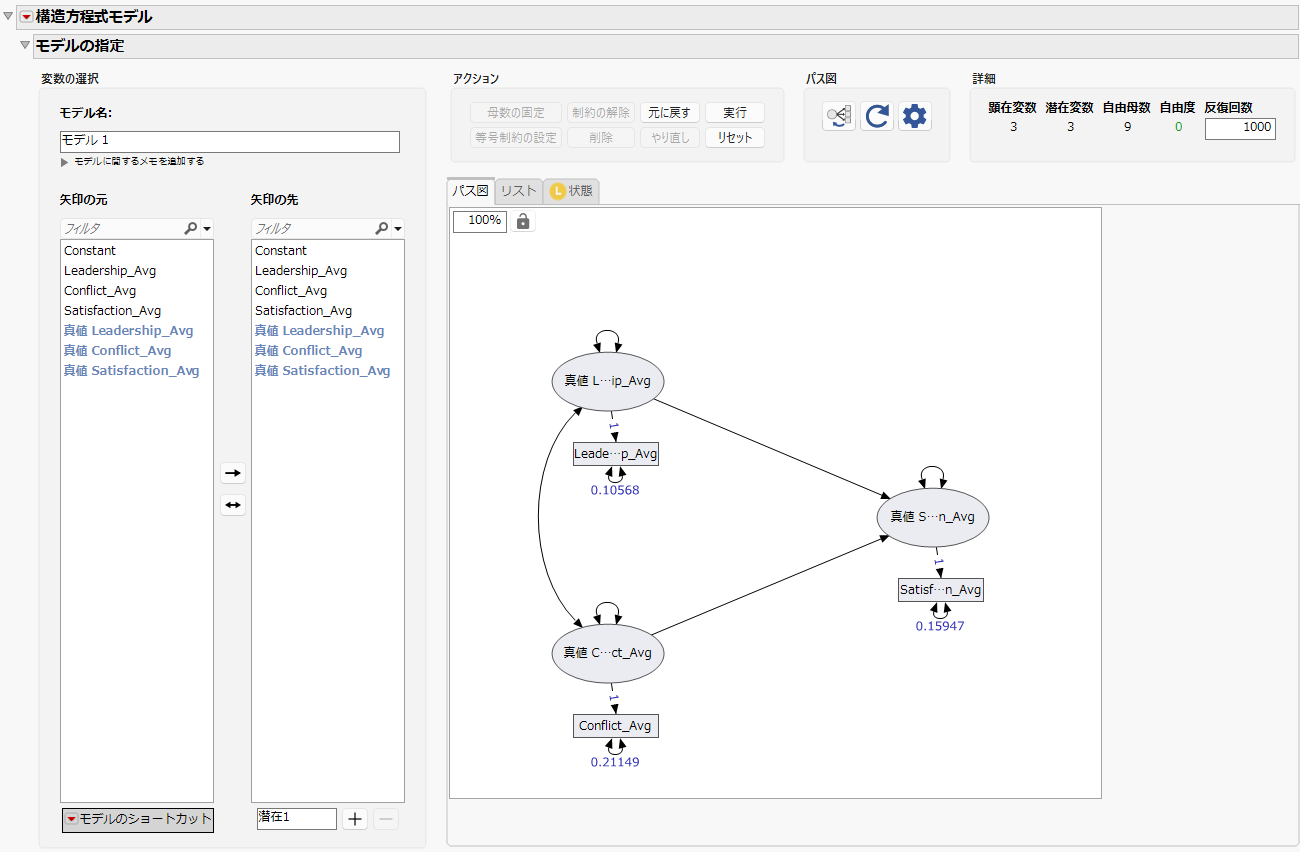Switch to the パス図 tab
1300x852 pixels.
[470, 191]
